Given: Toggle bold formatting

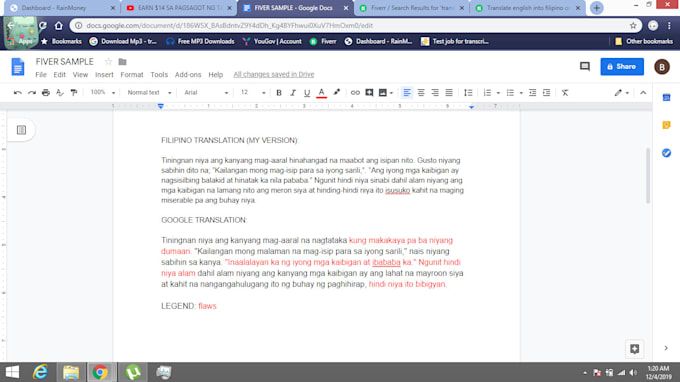Looking at the screenshot, I should (x=279, y=92).
